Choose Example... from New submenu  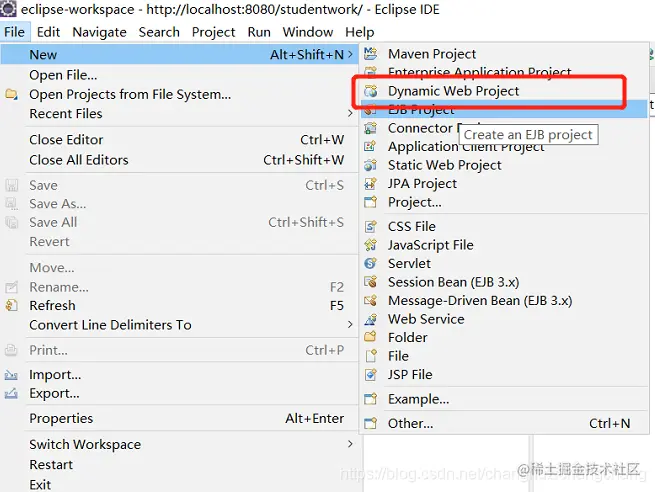(505, 399)
